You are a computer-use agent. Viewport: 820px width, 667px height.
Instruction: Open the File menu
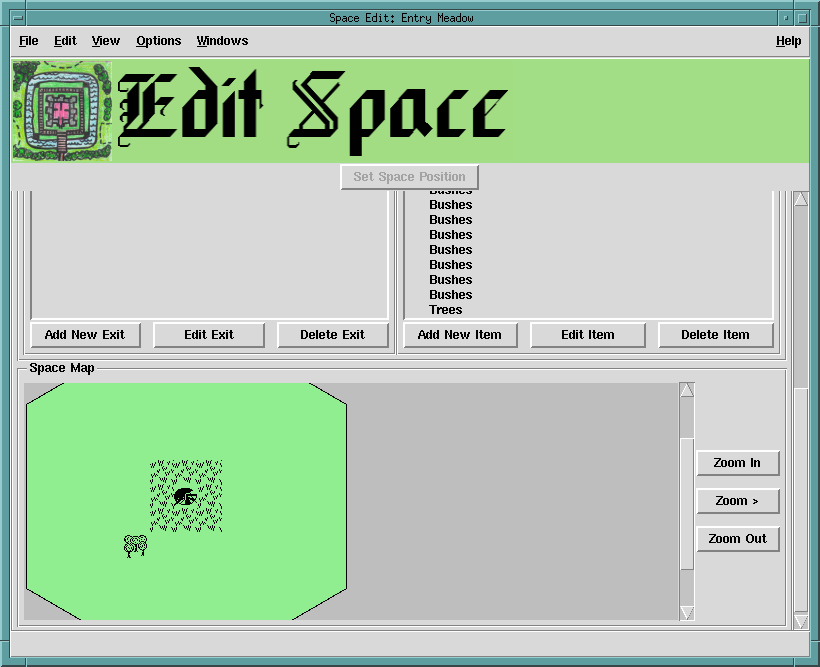click(29, 41)
